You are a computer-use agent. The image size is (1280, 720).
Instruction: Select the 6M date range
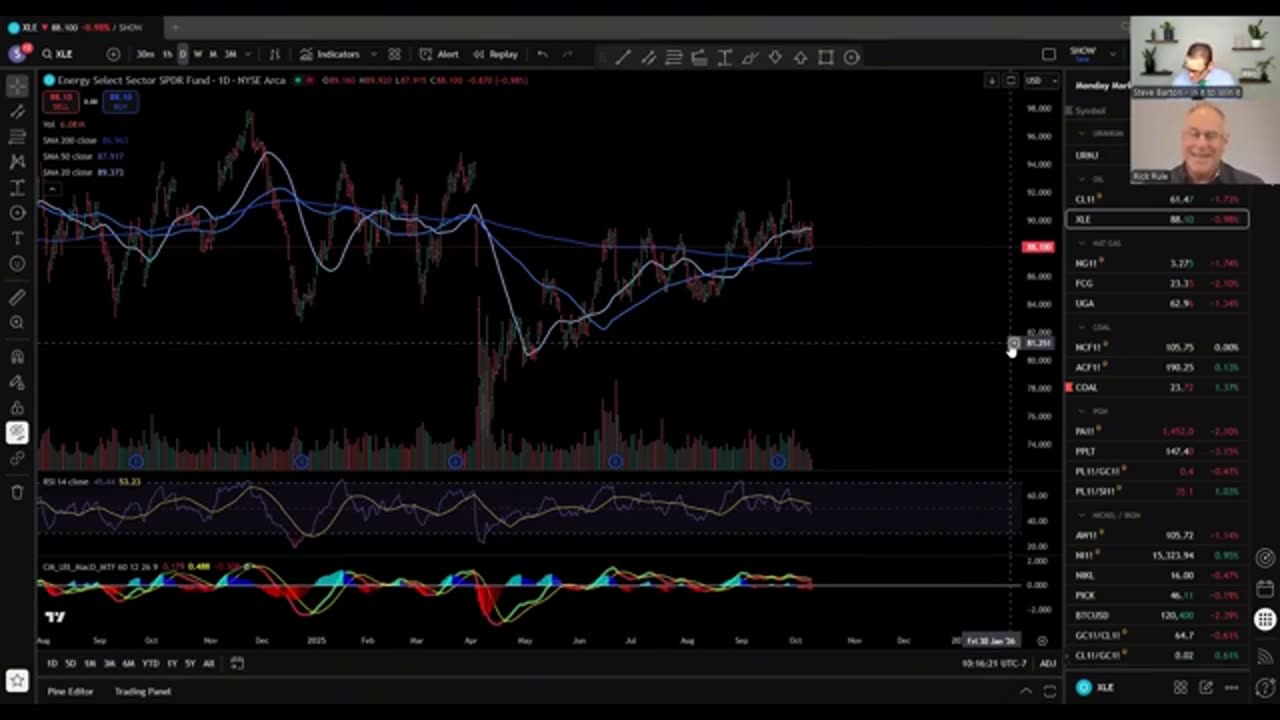tap(129, 663)
